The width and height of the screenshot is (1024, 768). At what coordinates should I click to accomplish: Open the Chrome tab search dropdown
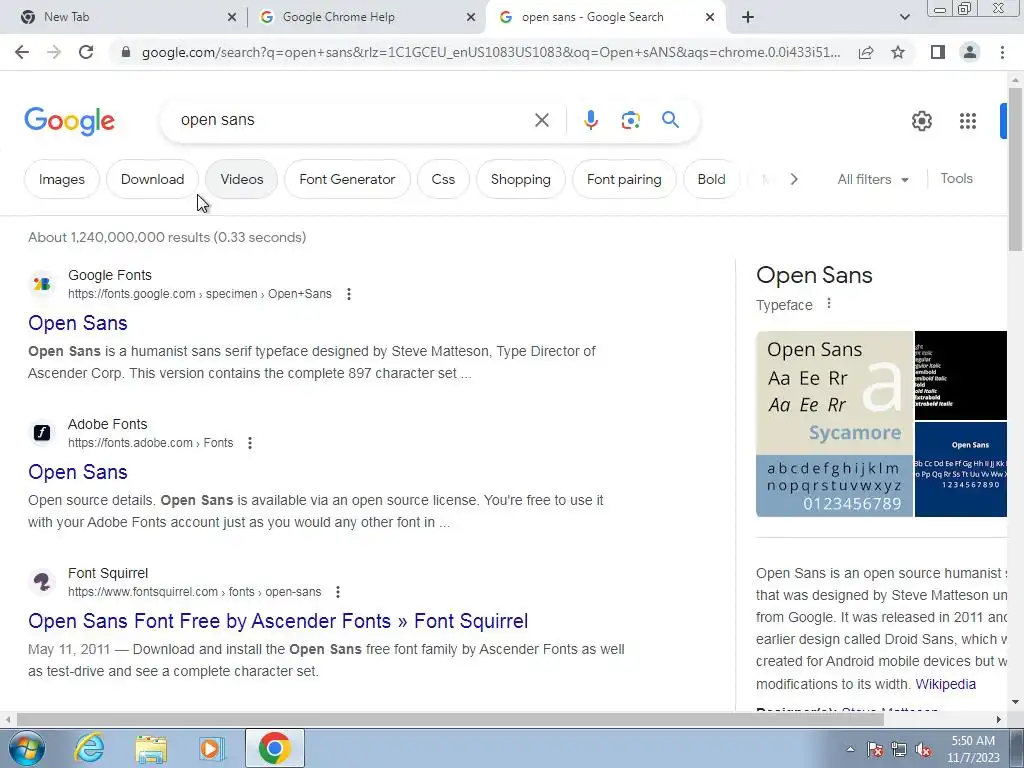904,18
